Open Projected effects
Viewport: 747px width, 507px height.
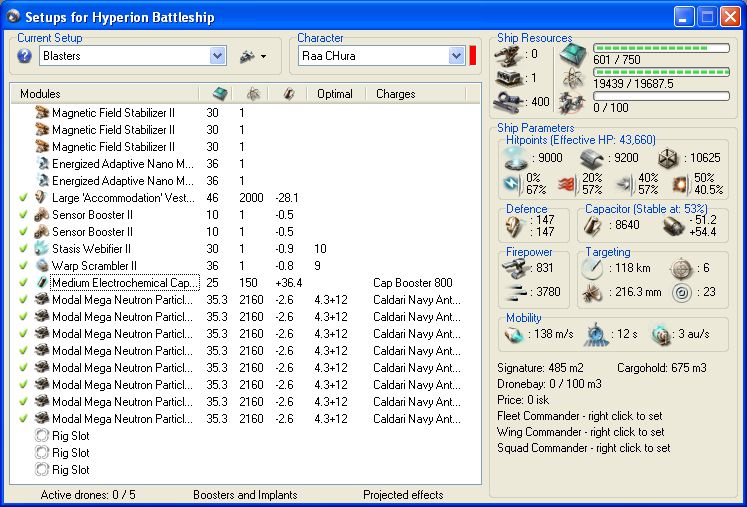[x=404, y=494]
